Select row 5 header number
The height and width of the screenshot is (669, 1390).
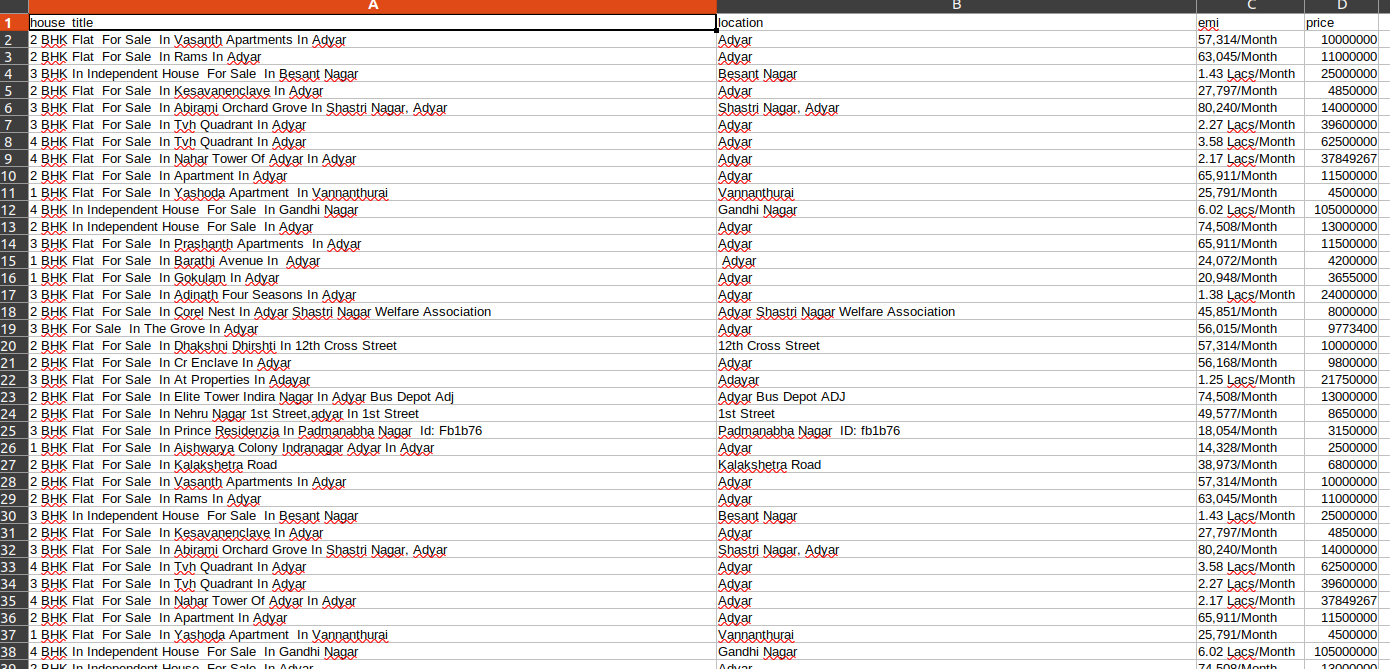point(14,90)
